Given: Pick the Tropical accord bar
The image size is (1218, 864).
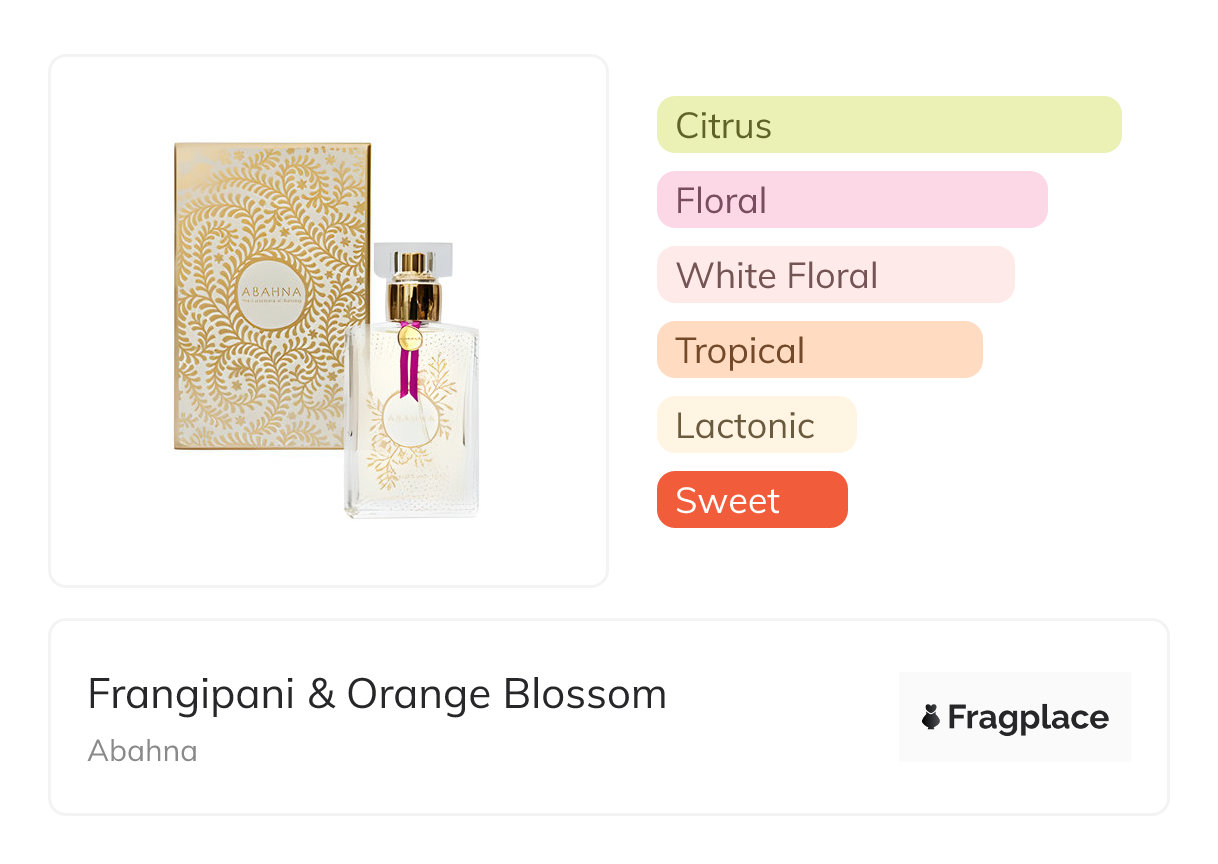Looking at the screenshot, I should 819,350.
